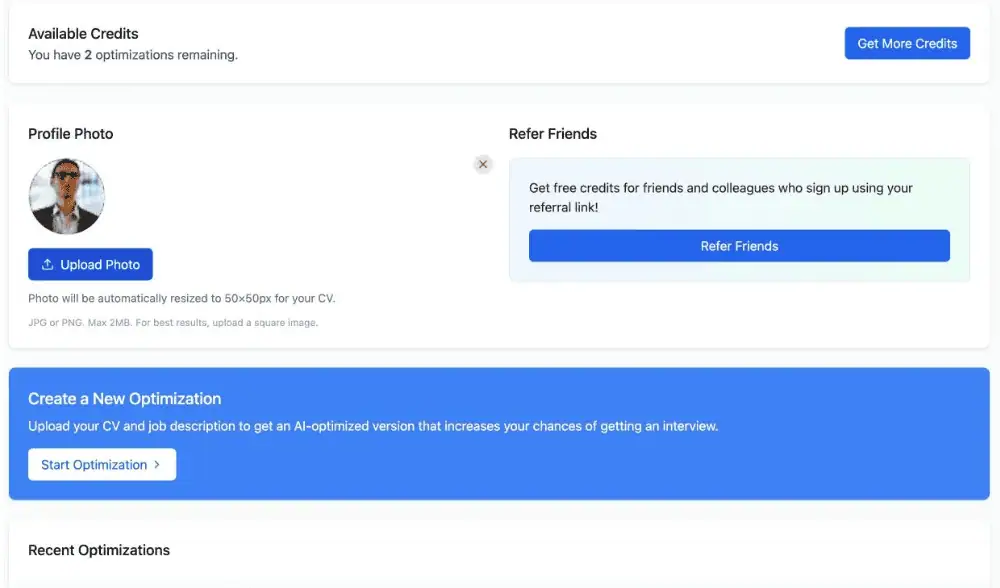Click the chevron arrow beside Start Optimization
Viewport: 1000px width, 588px height.
point(157,465)
